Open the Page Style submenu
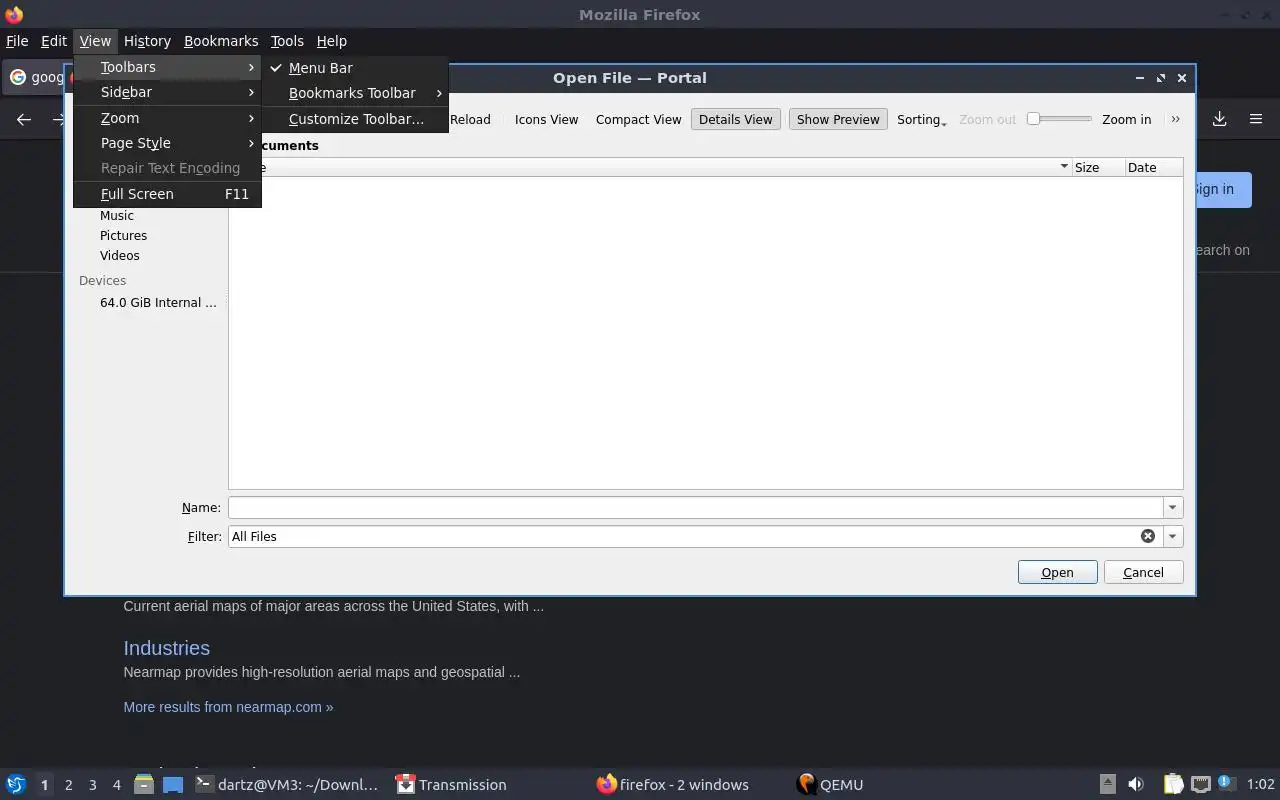 pyautogui.click(x=167, y=143)
